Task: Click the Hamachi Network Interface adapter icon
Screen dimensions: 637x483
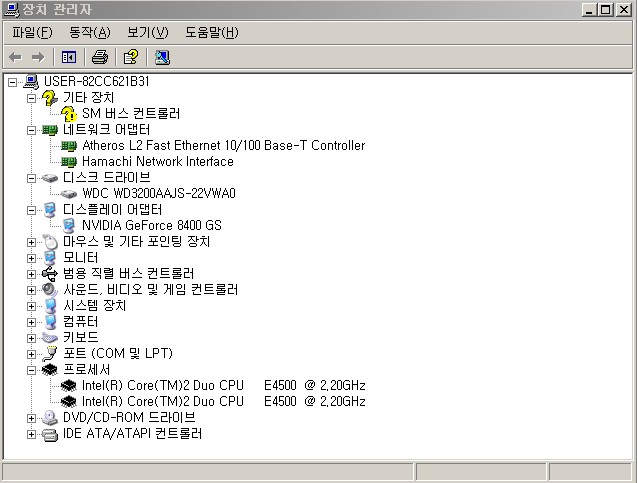Action: point(69,162)
